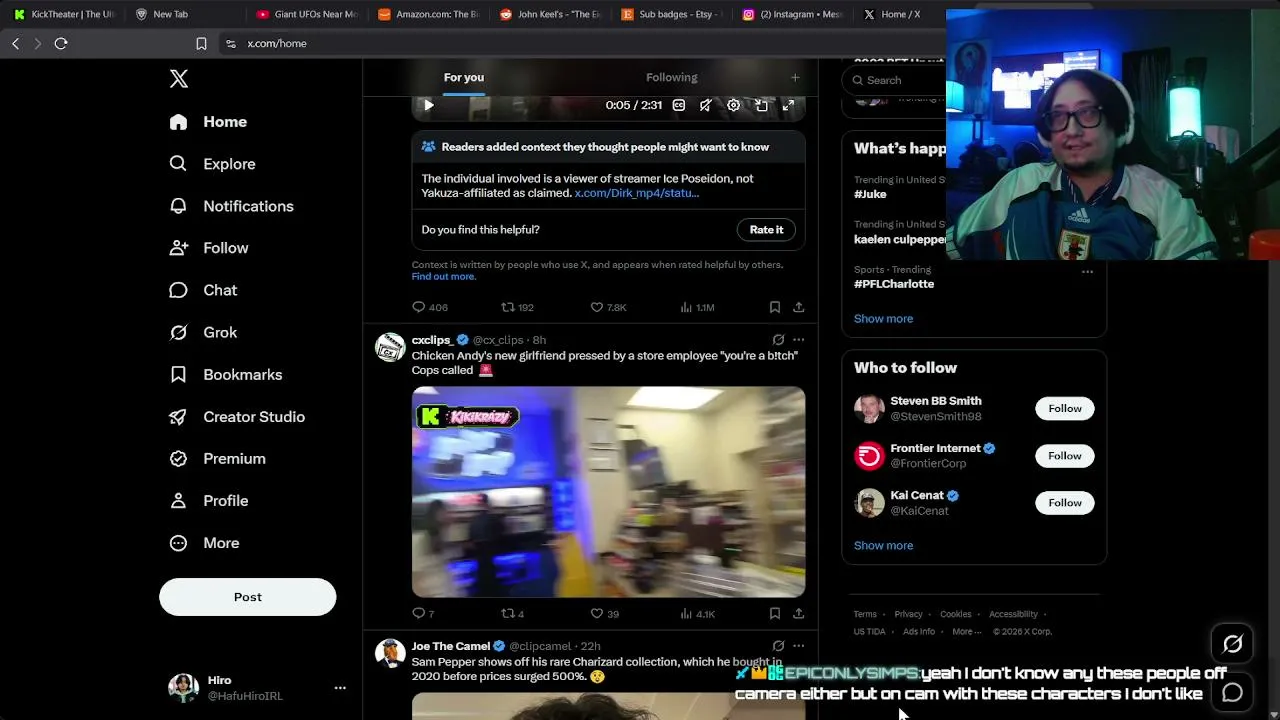This screenshot has width=1280, height=720.
Task: Click the reply icon with 406 replies
Action: coord(419,307)
